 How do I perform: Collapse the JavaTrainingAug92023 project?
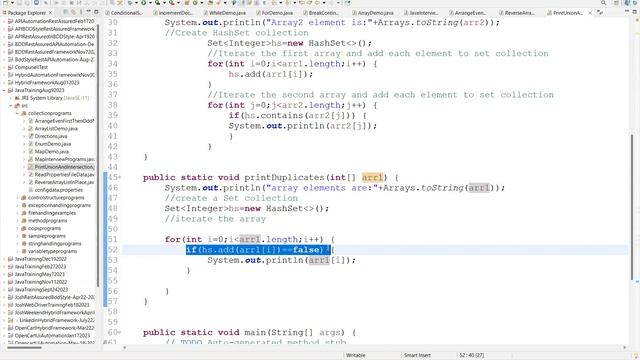(4, 90)
